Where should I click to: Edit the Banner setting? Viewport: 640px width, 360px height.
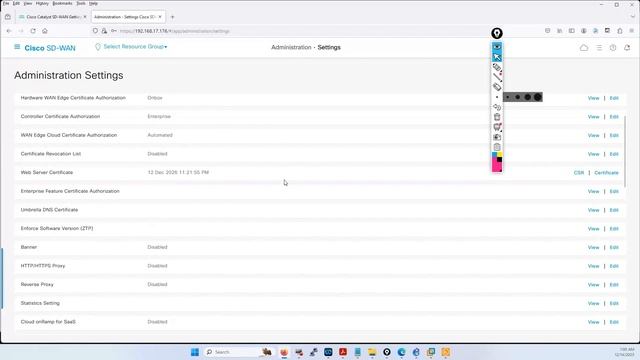click(x=614, y=248)
